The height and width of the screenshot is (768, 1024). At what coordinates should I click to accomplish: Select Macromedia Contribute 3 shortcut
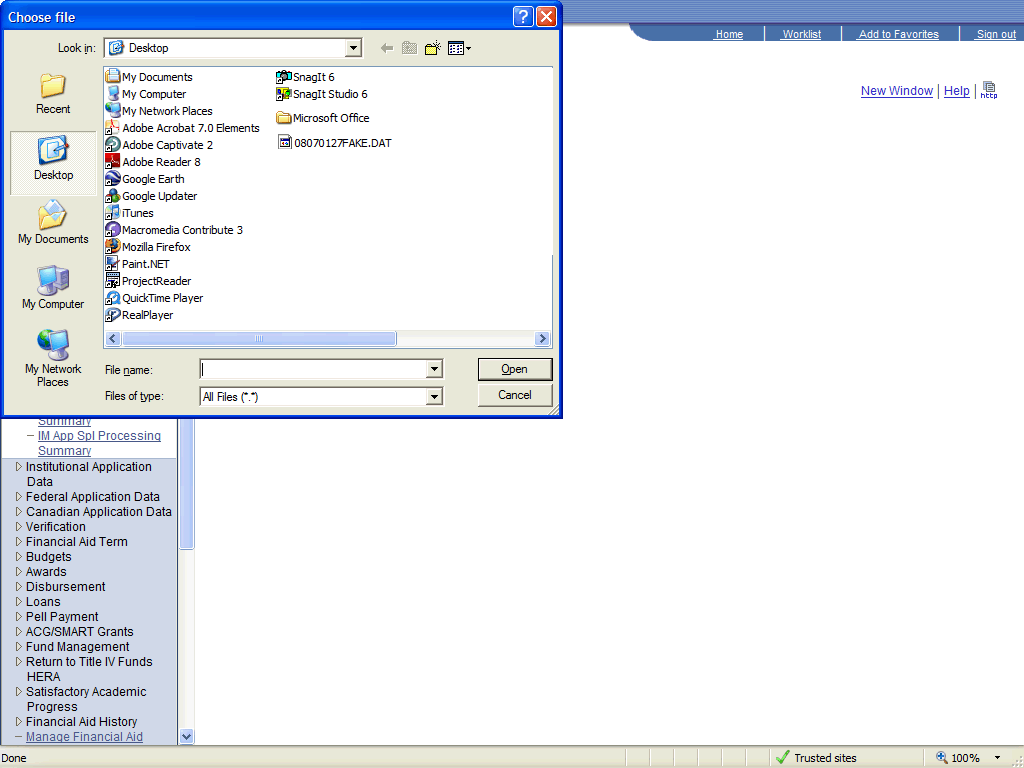coord(174,229)
